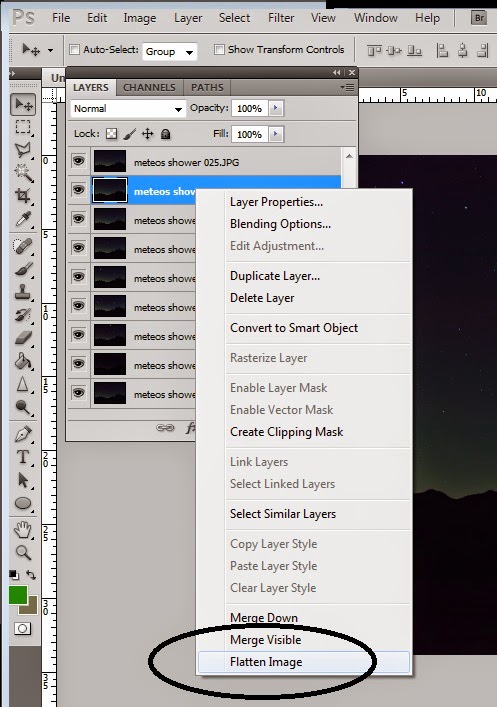Click the lock all padlock icon
497x707 pixels.
(x=166, y=134)
